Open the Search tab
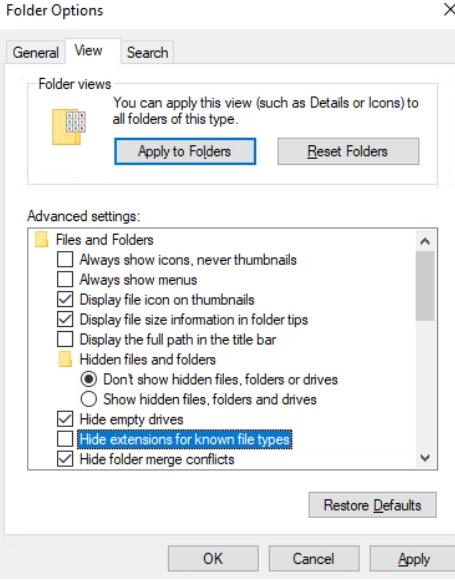 pyautogui.click(x=148, y=53)
